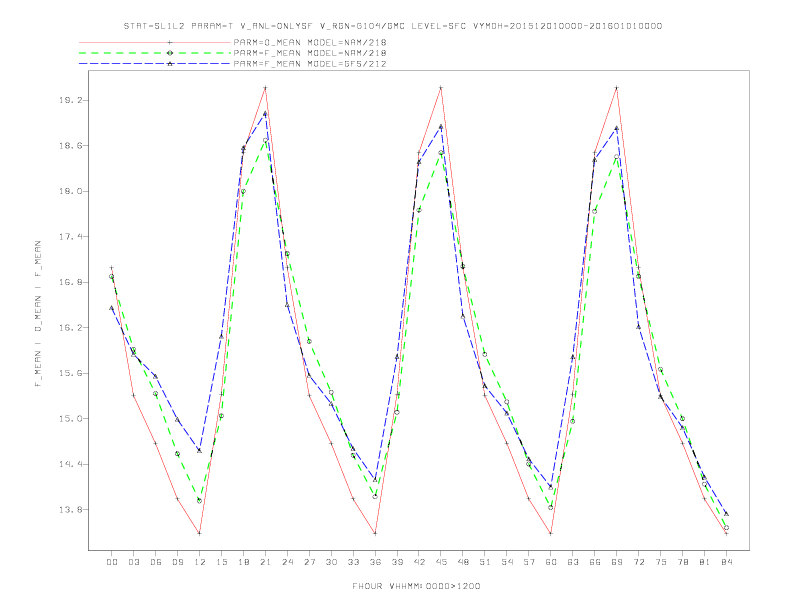
Task: Click x-axis forecast hour label 39
Action: coord(397,562)
